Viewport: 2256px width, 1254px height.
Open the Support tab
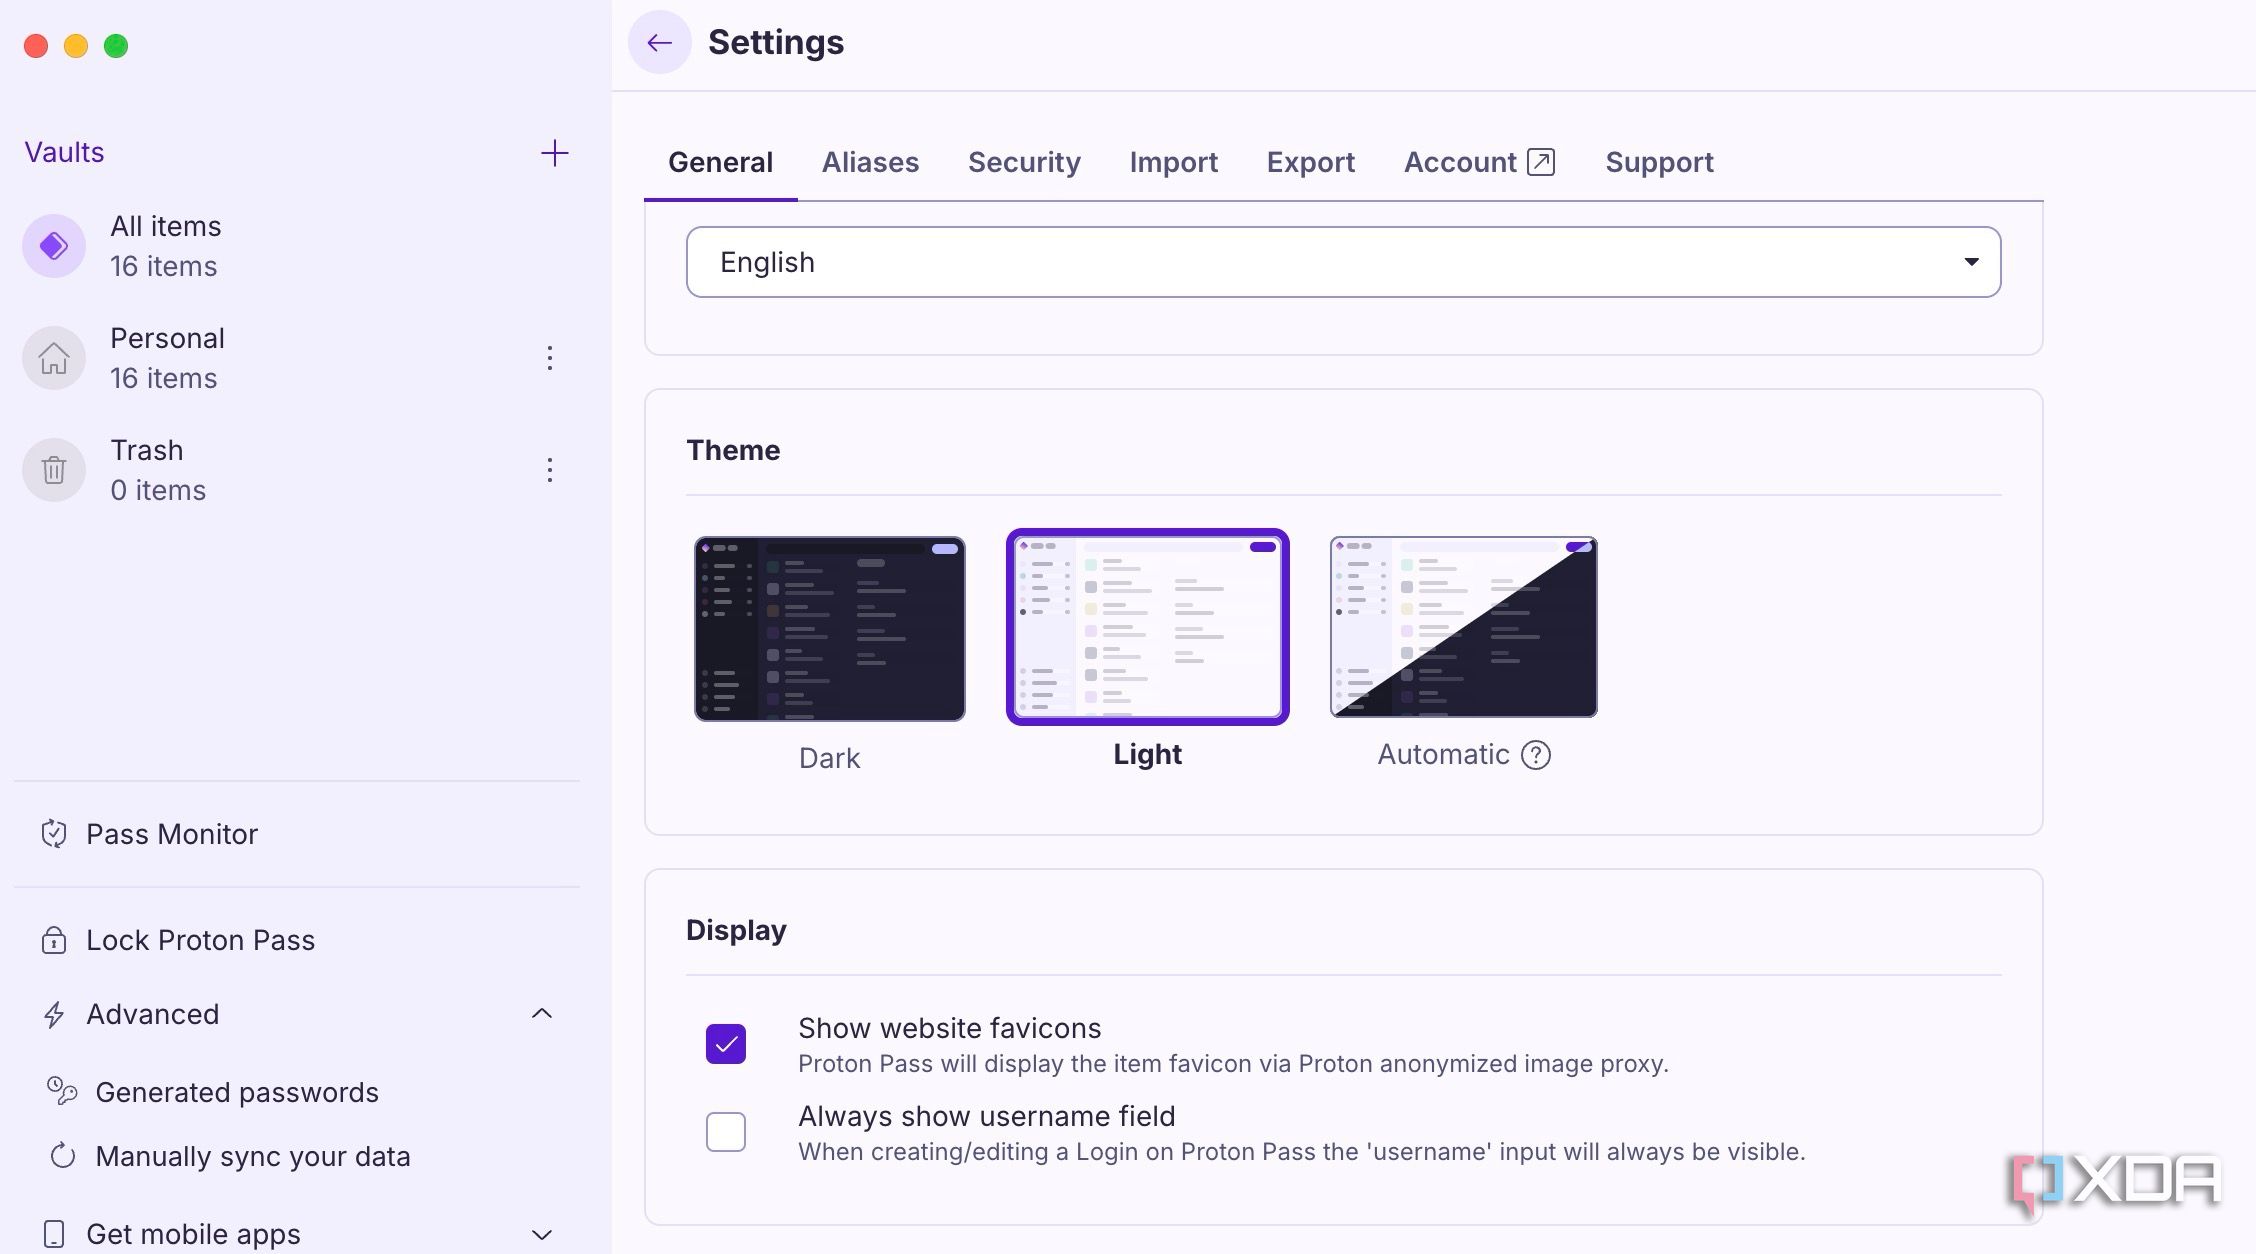[x=1659, y=162]
